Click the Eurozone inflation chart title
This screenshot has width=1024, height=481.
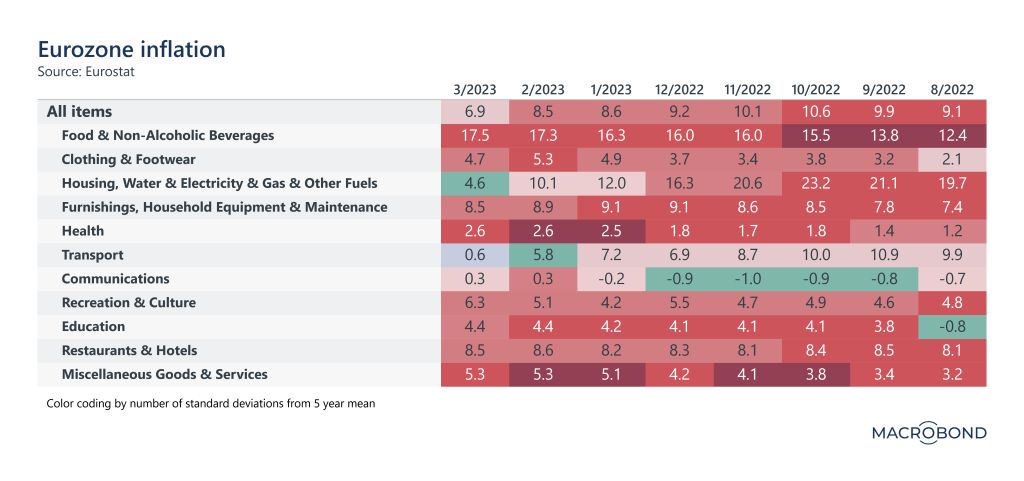pos(131,49)
